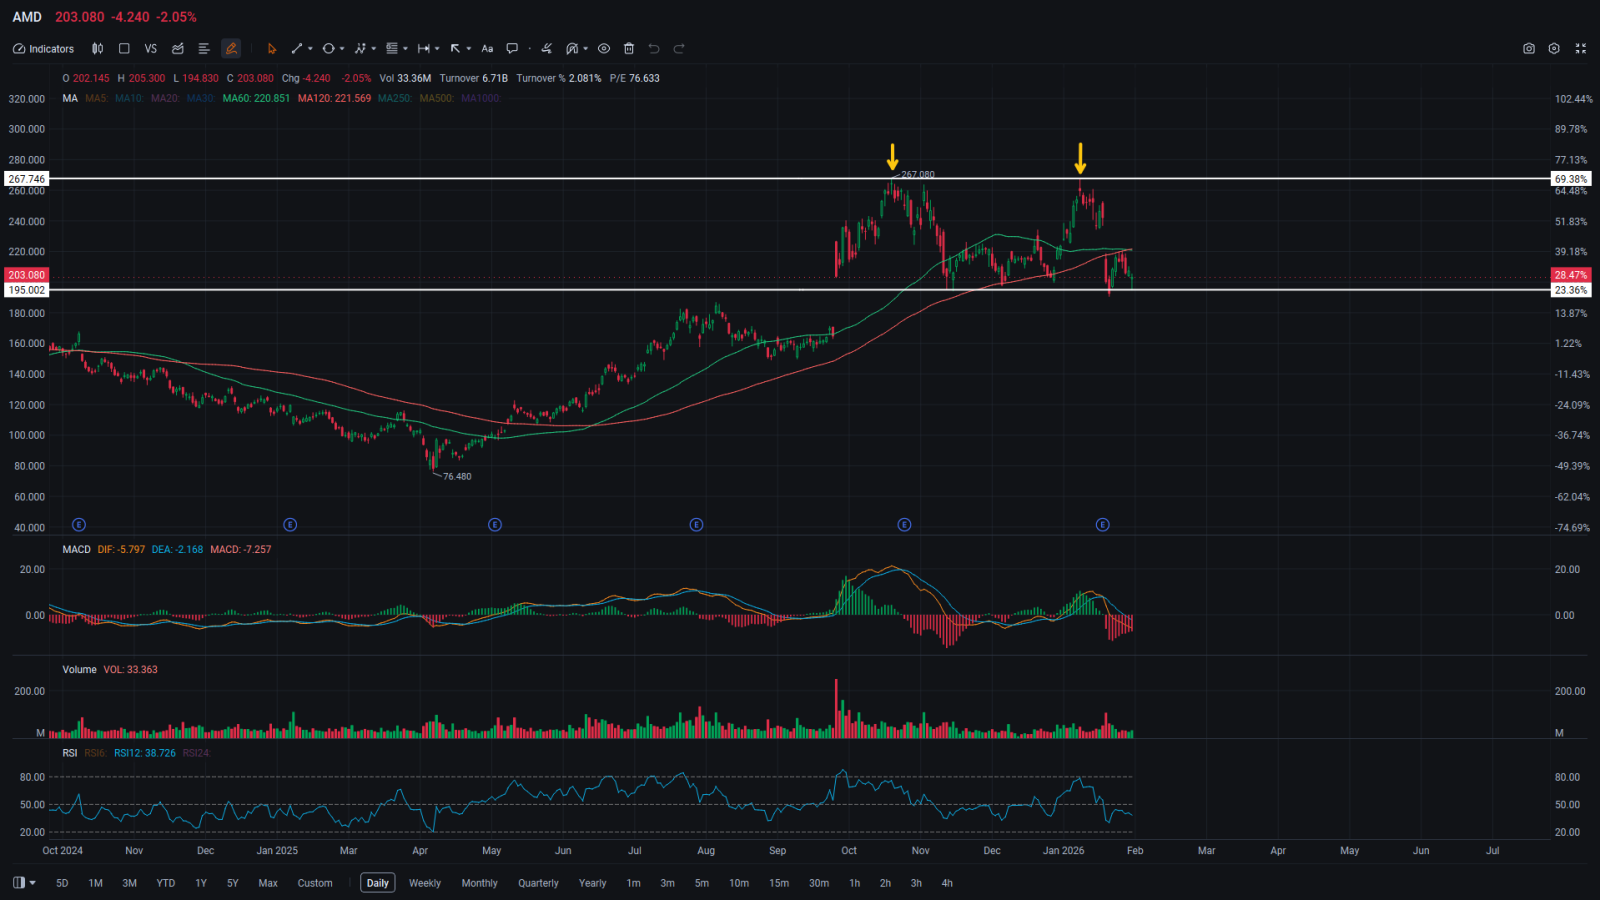Screen dimensions: 1600x900
Task: Select the 267.746 horizontal line price label
Action: coord(27,179)
